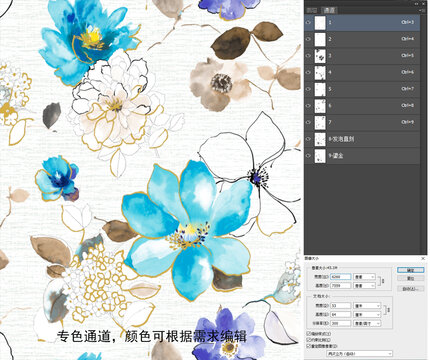Open the resolution unit dropdown

coord(367,323)
